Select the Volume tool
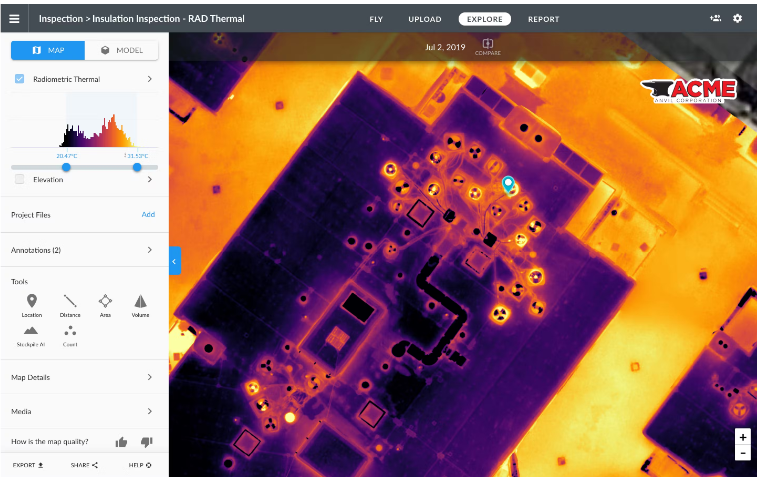 [x=140, y=305]
